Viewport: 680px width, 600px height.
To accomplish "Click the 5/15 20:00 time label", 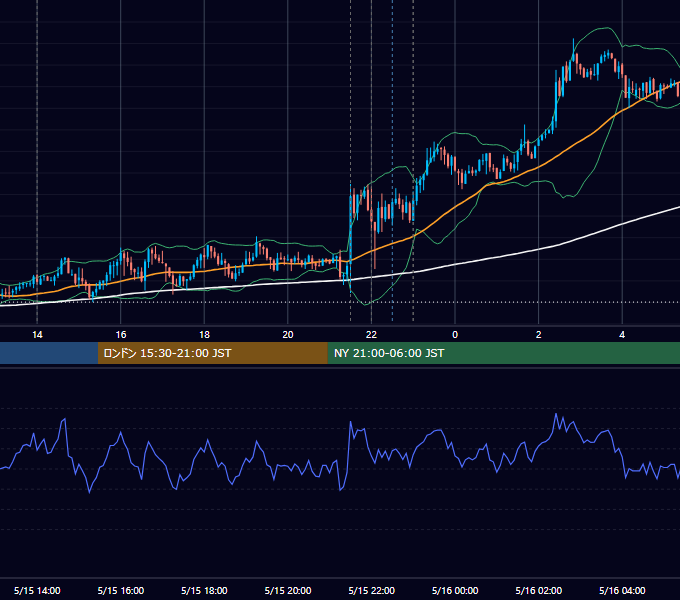I will (288, 590).
